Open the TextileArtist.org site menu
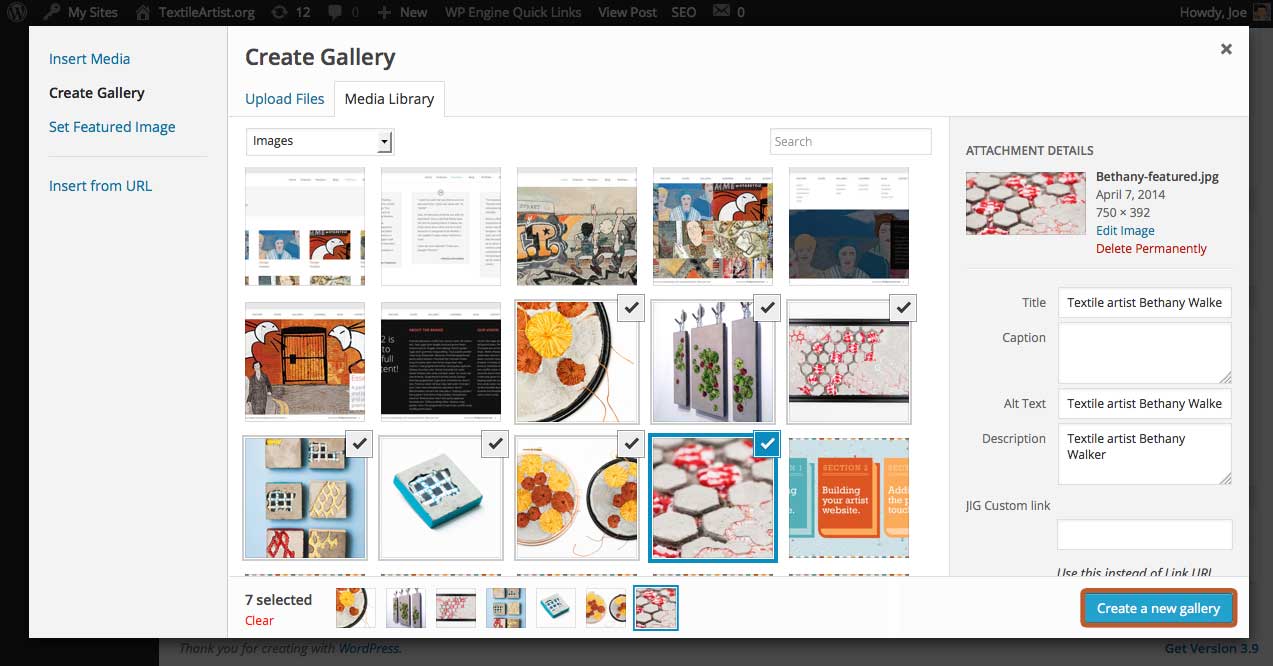The image size is (1273, 666). (194, 13)
